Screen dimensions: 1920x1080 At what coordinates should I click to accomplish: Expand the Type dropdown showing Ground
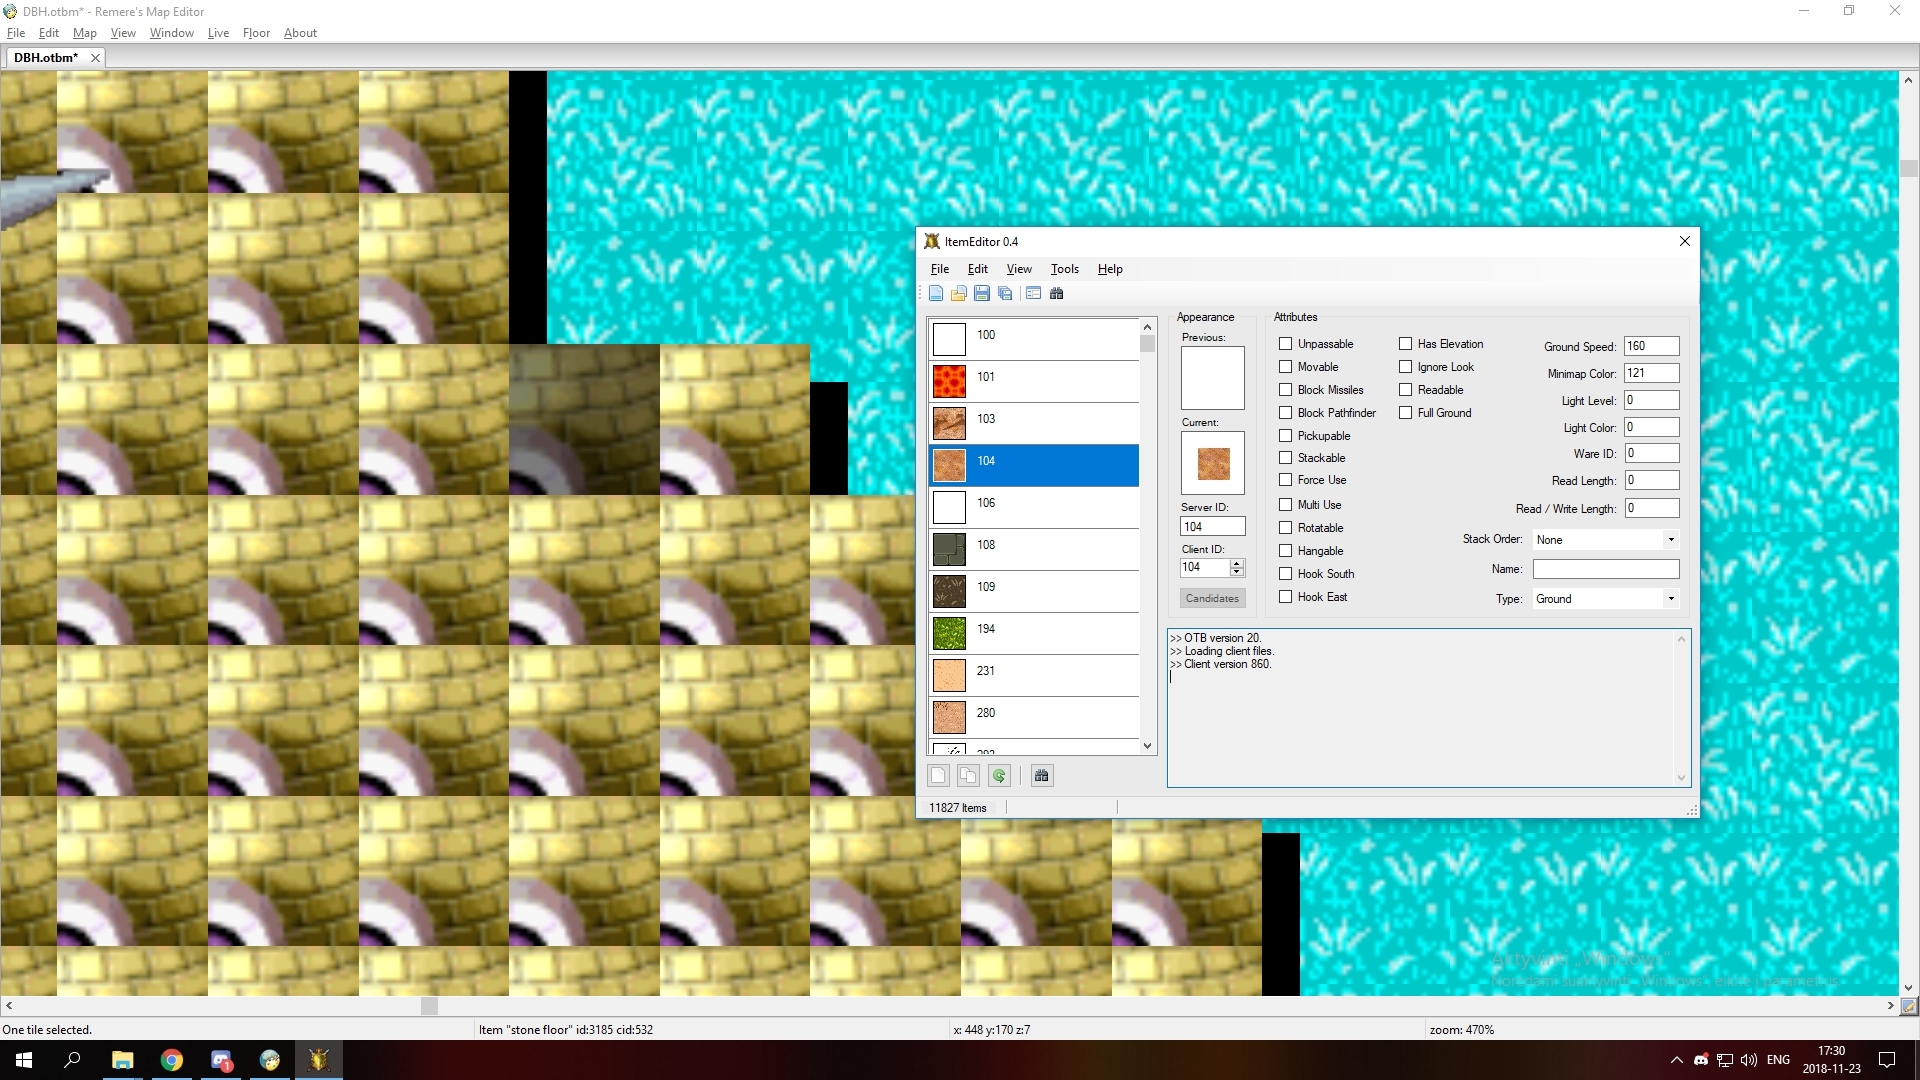pos(1670,599)
